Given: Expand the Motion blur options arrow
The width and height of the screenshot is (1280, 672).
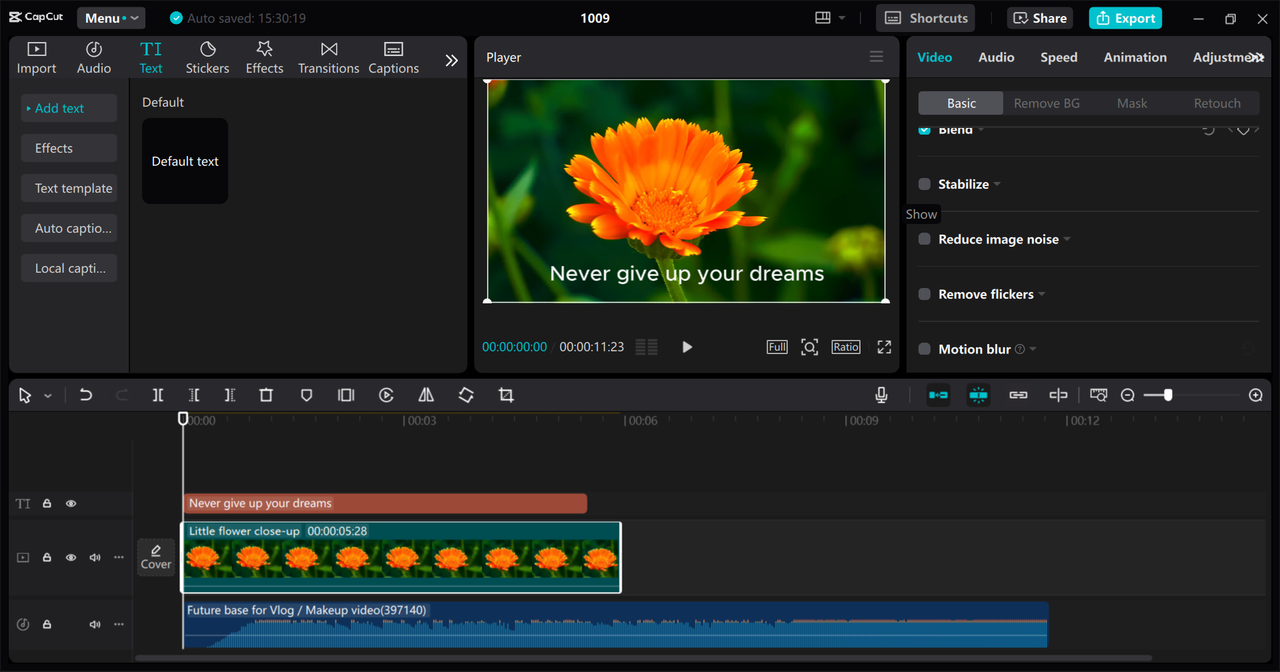Looking at the screenshot, I should (x=1033, y=350).
